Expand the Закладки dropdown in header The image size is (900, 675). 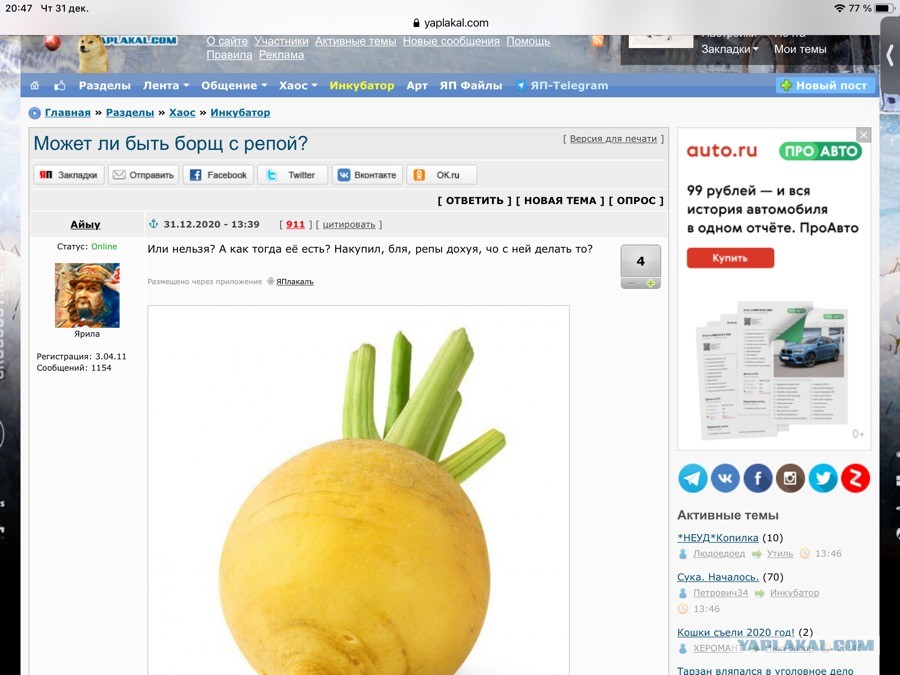[x=730, y=49]
